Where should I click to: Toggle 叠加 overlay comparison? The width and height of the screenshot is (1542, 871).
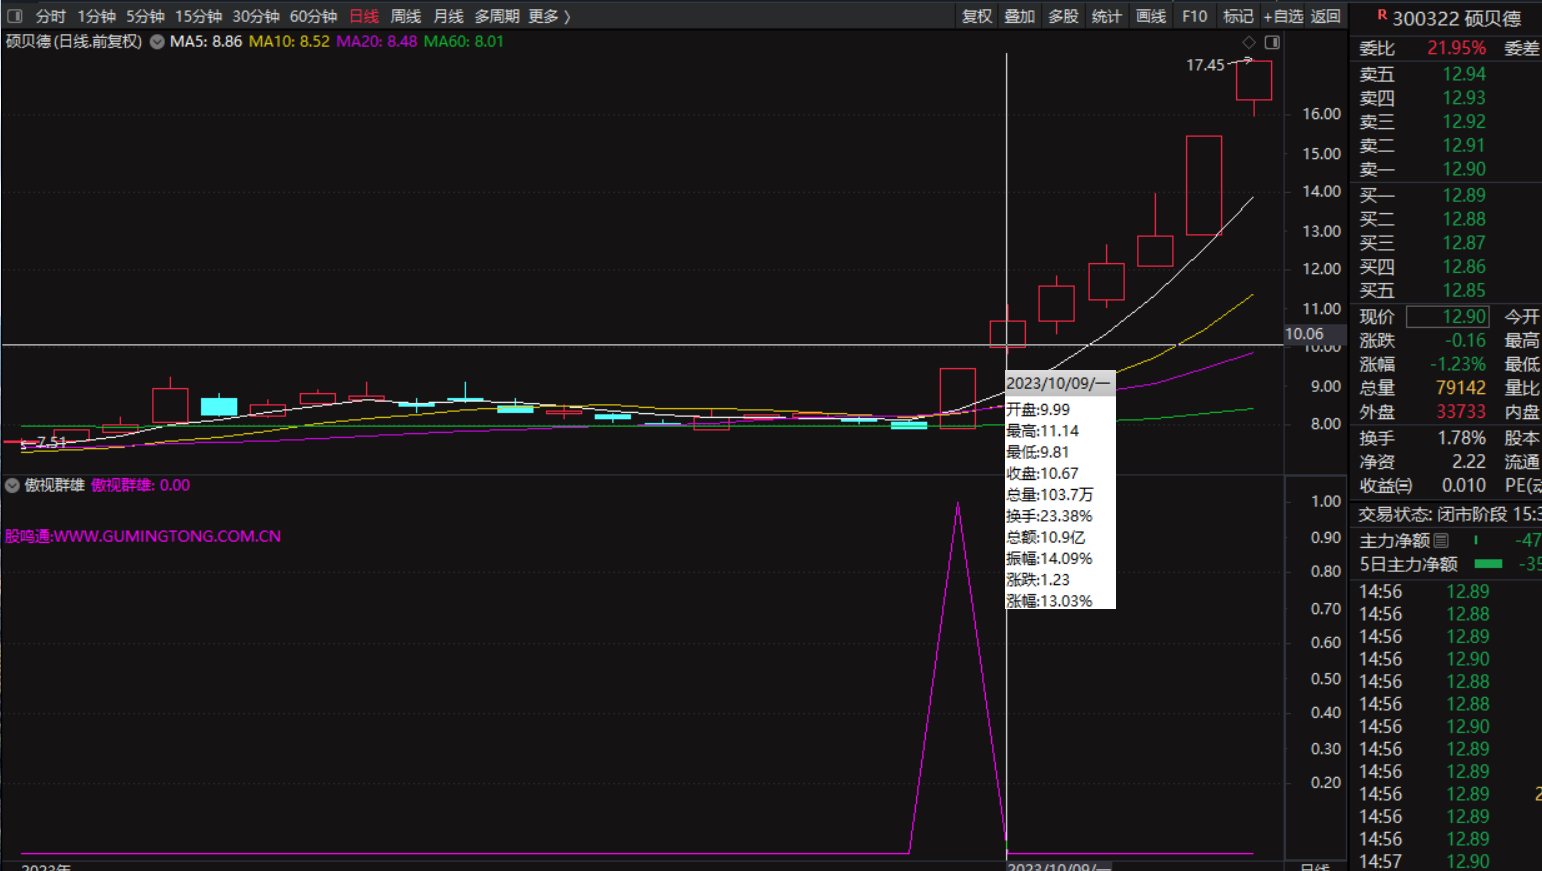tap(1019, 16)
